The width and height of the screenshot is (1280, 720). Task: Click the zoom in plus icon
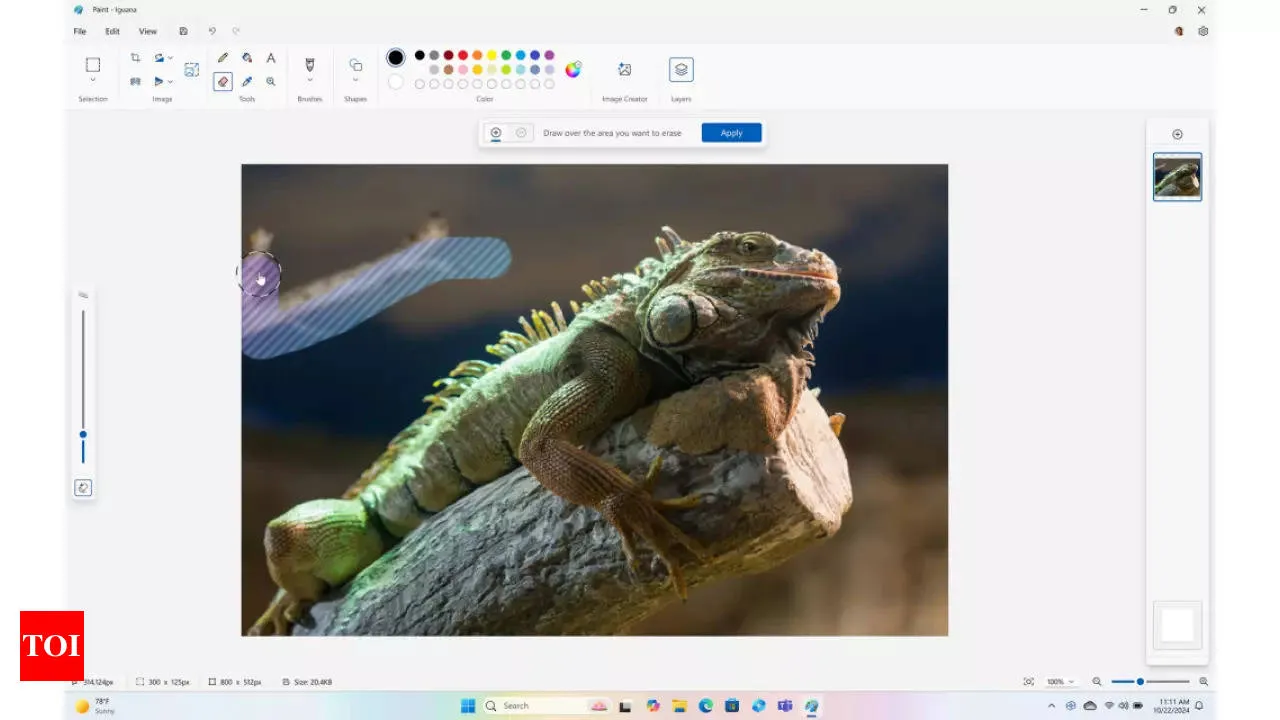(x=1203, y=682)
